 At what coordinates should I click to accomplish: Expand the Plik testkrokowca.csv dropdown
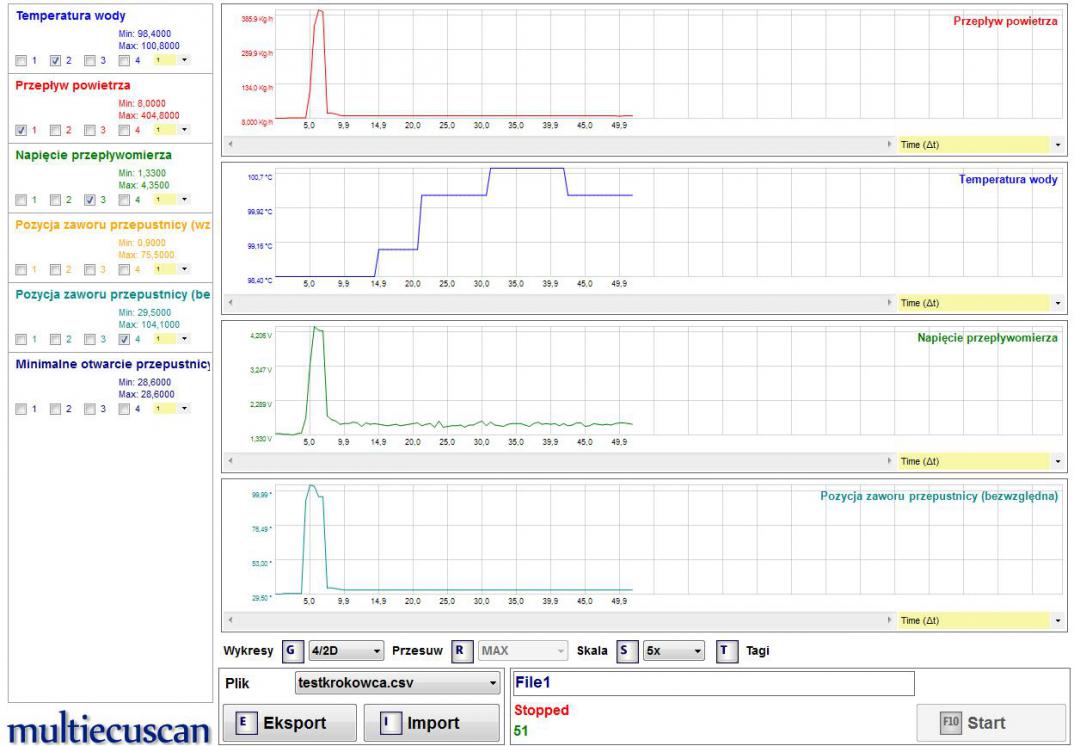click(397, 683)
